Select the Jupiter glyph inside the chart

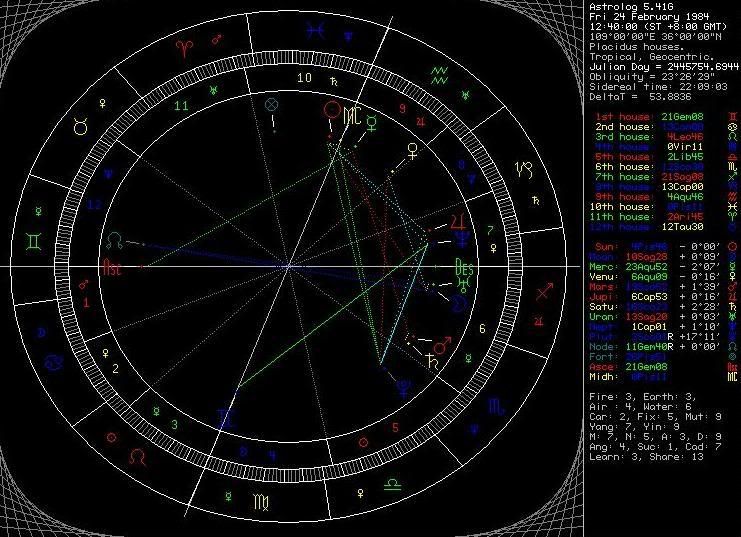pos(458,219)
